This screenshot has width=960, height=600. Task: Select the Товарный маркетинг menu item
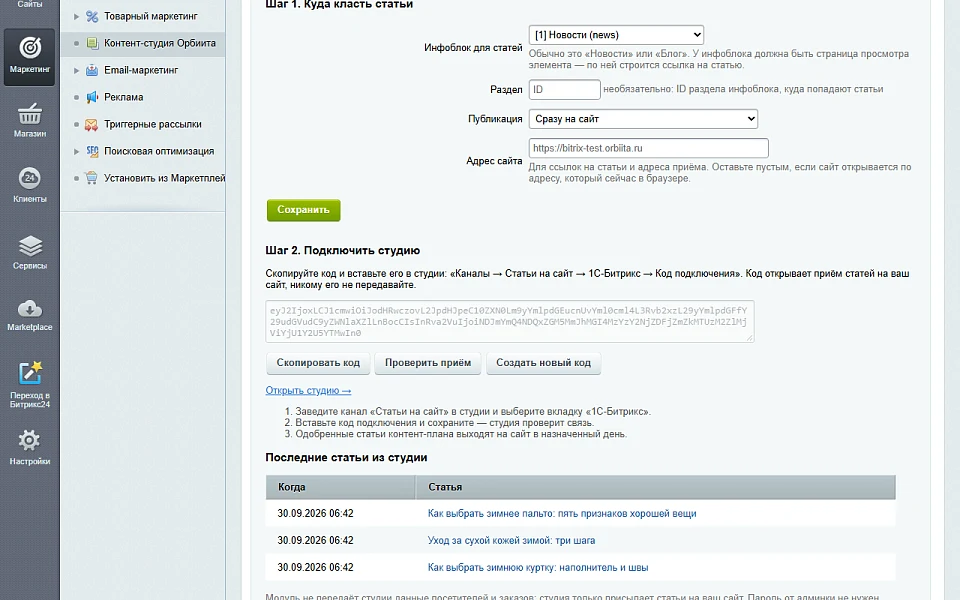coord(151,17)
